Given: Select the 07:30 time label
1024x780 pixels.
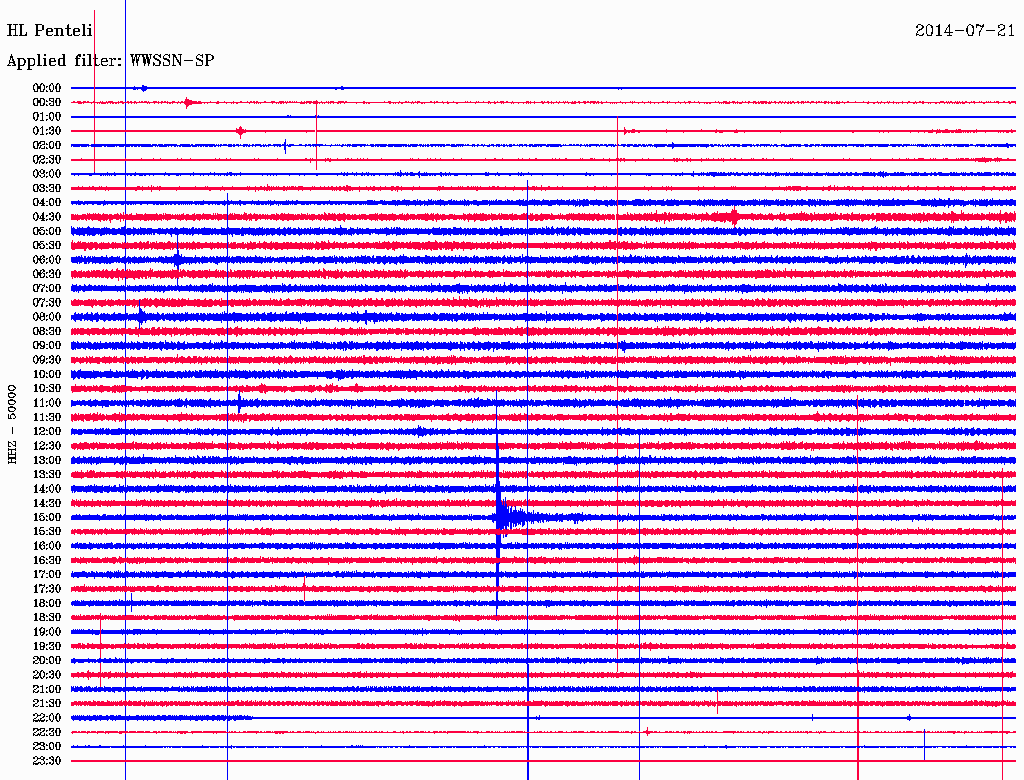Looking at the screenshot, I should 46,302.
